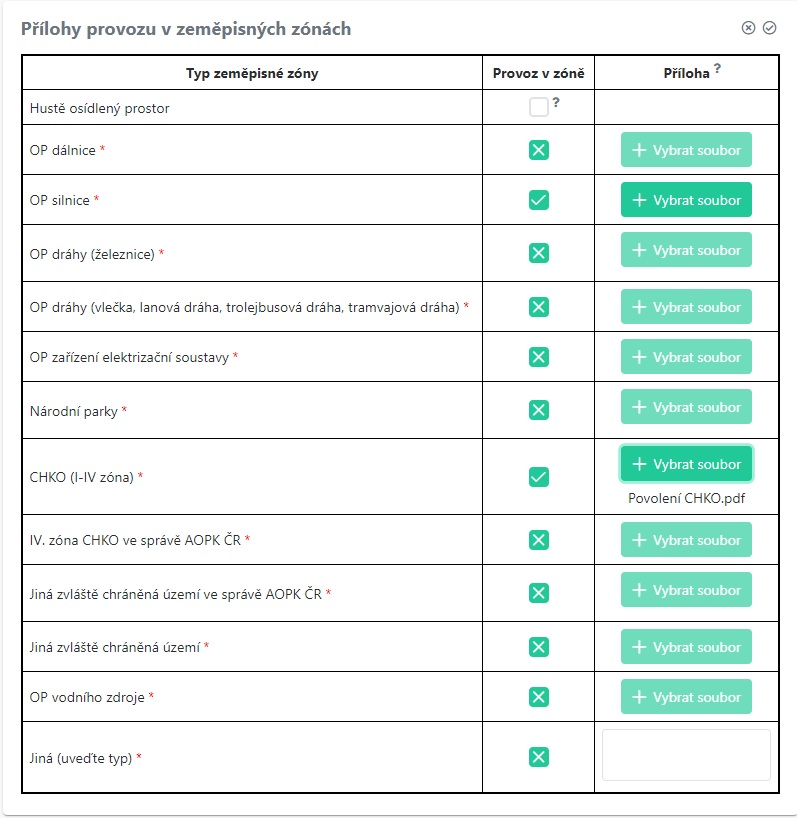Image resolution: width=797 pixels, height=818 pixels.
Task: Toggle OP zařízení elektrizační soustavy checkbox
Action: [x=539, y=357]
